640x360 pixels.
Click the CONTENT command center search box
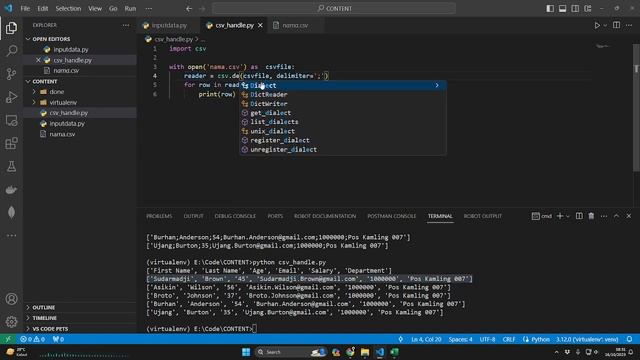(334, 9)
